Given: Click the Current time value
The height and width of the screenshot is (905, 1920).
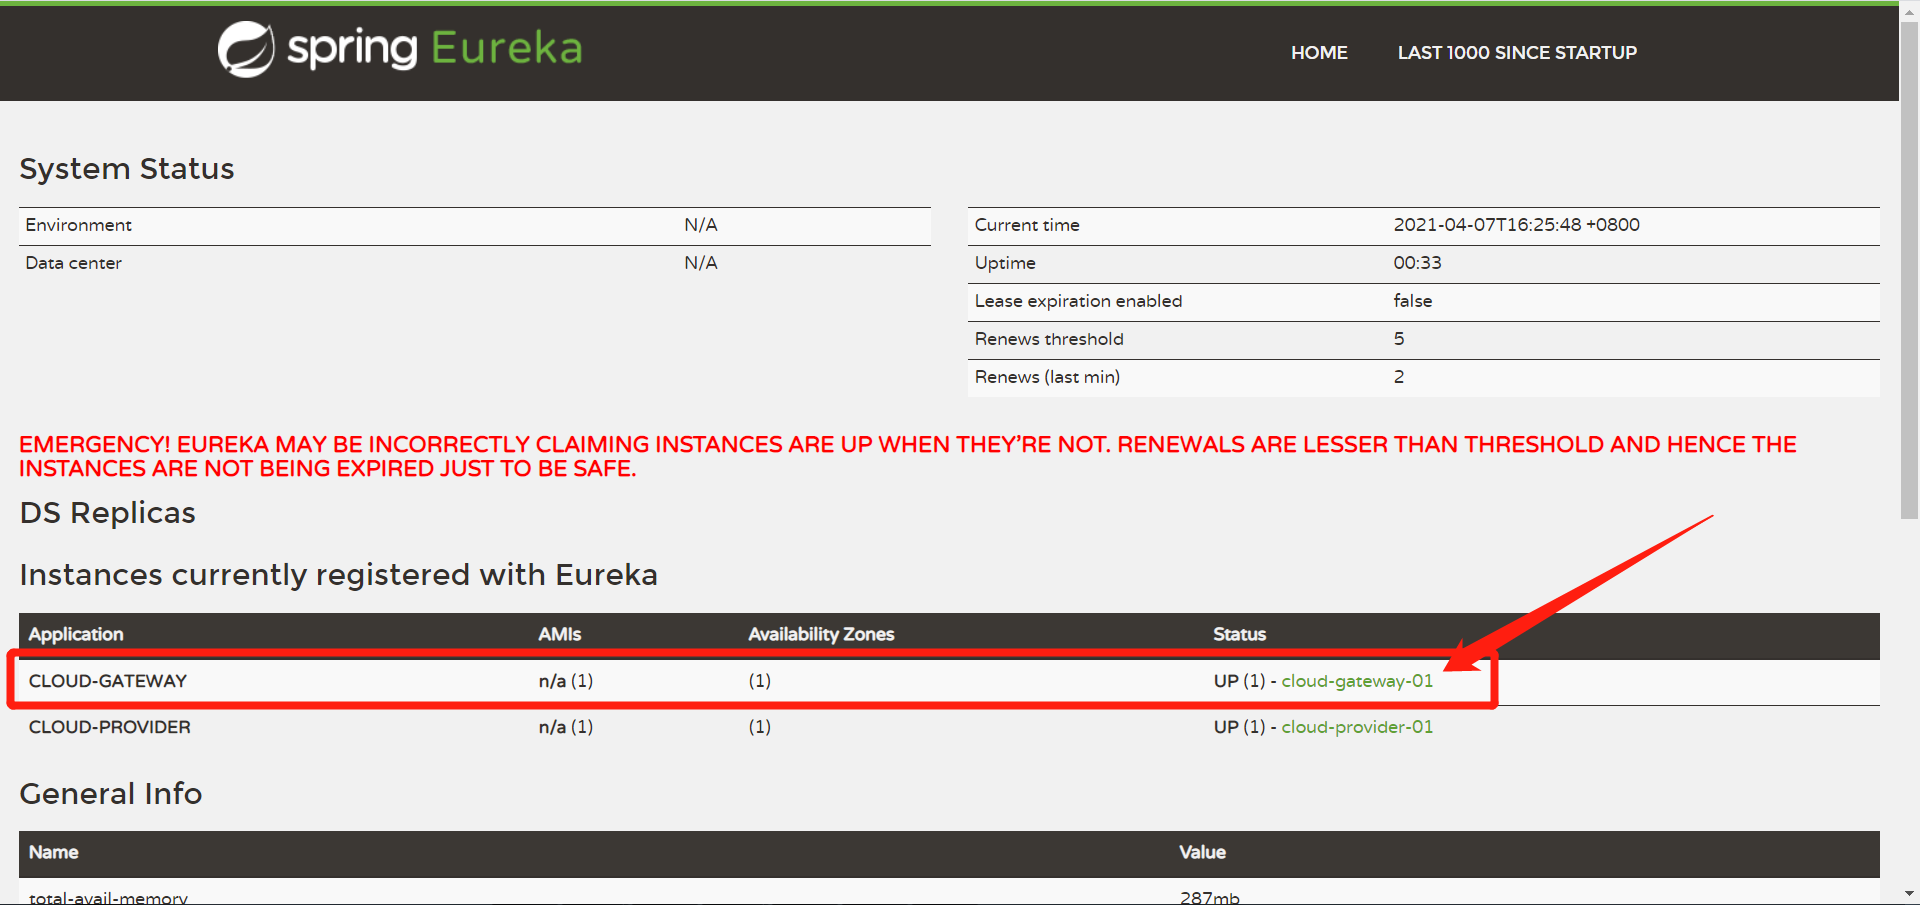Looking at the screenshot, I should 1516,225.
